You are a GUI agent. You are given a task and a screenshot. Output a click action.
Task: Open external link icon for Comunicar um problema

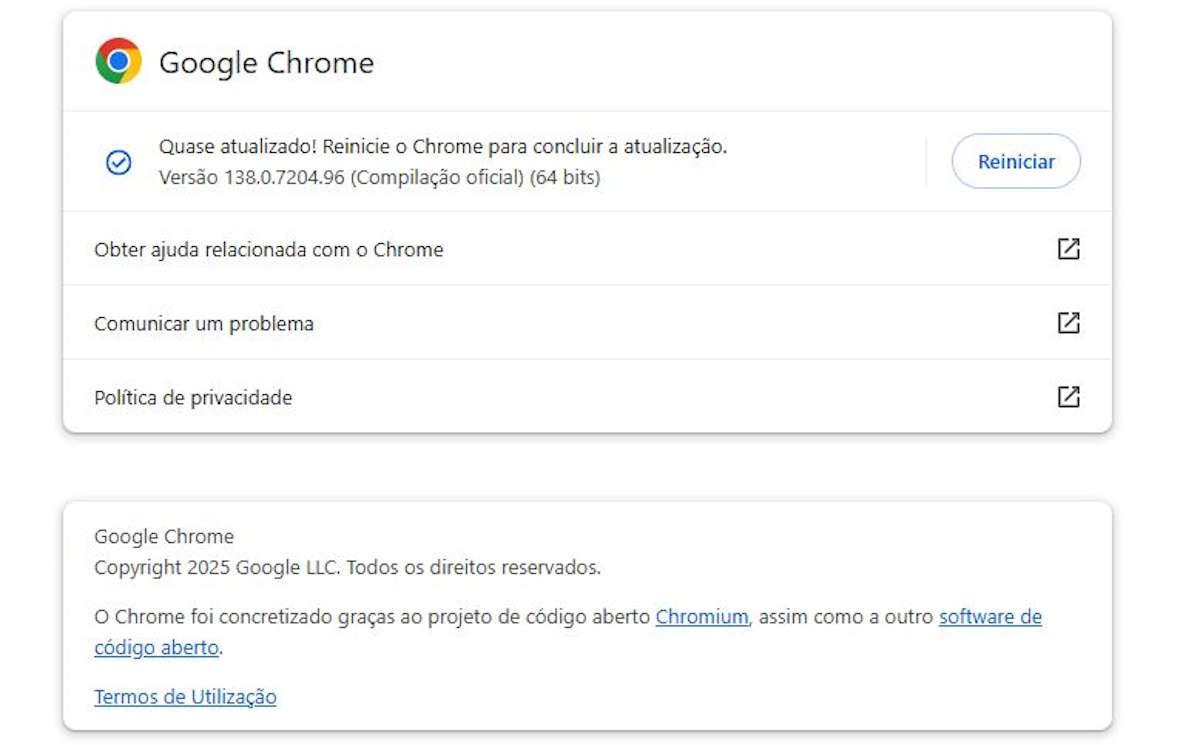(x=1068, y=323)
